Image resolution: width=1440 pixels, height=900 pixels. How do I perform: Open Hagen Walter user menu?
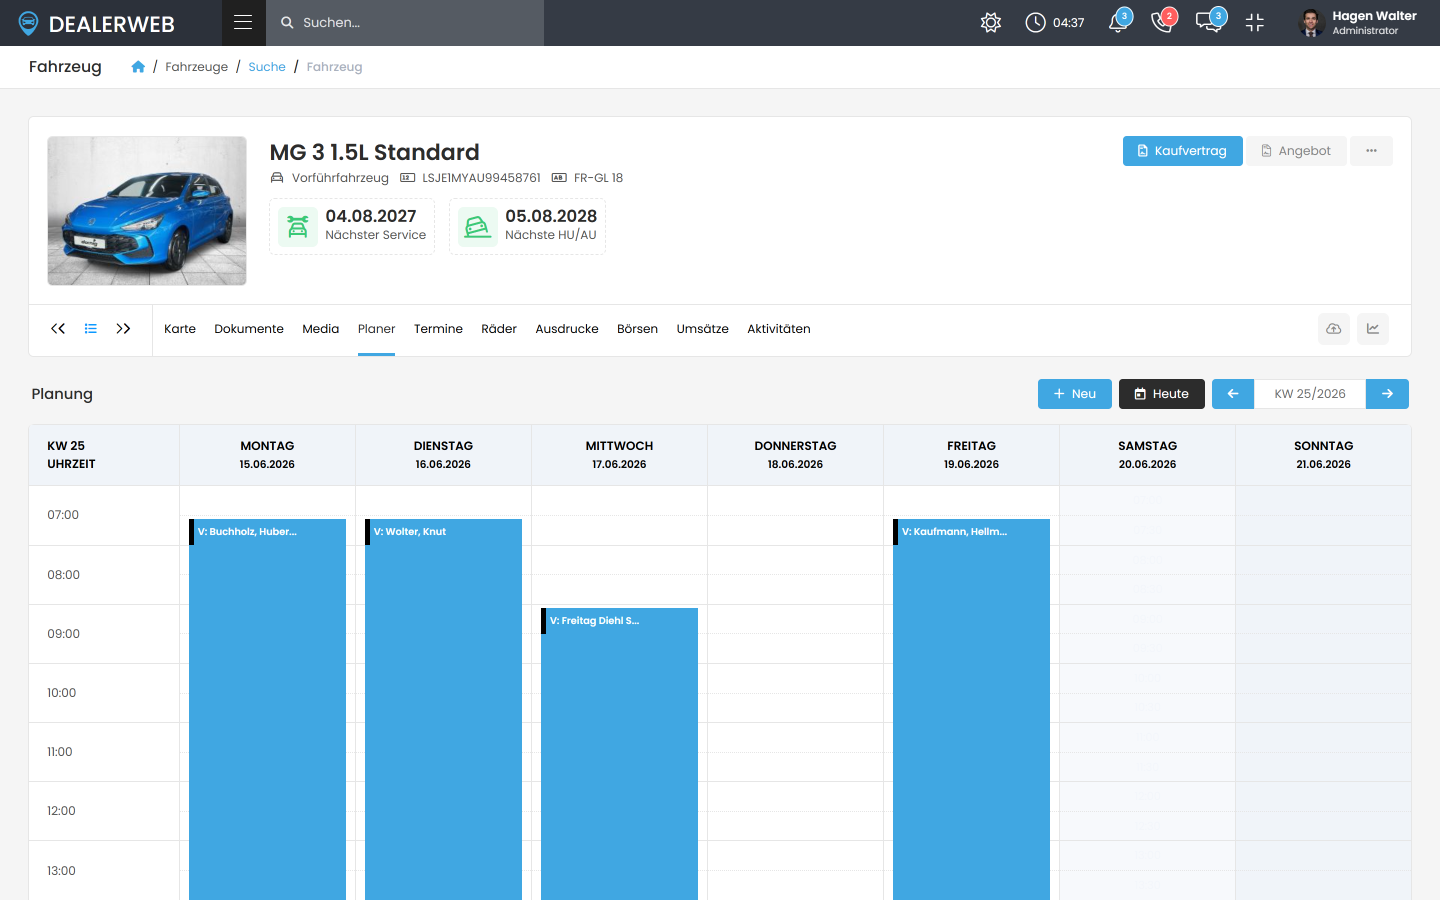click(1358, 22)
